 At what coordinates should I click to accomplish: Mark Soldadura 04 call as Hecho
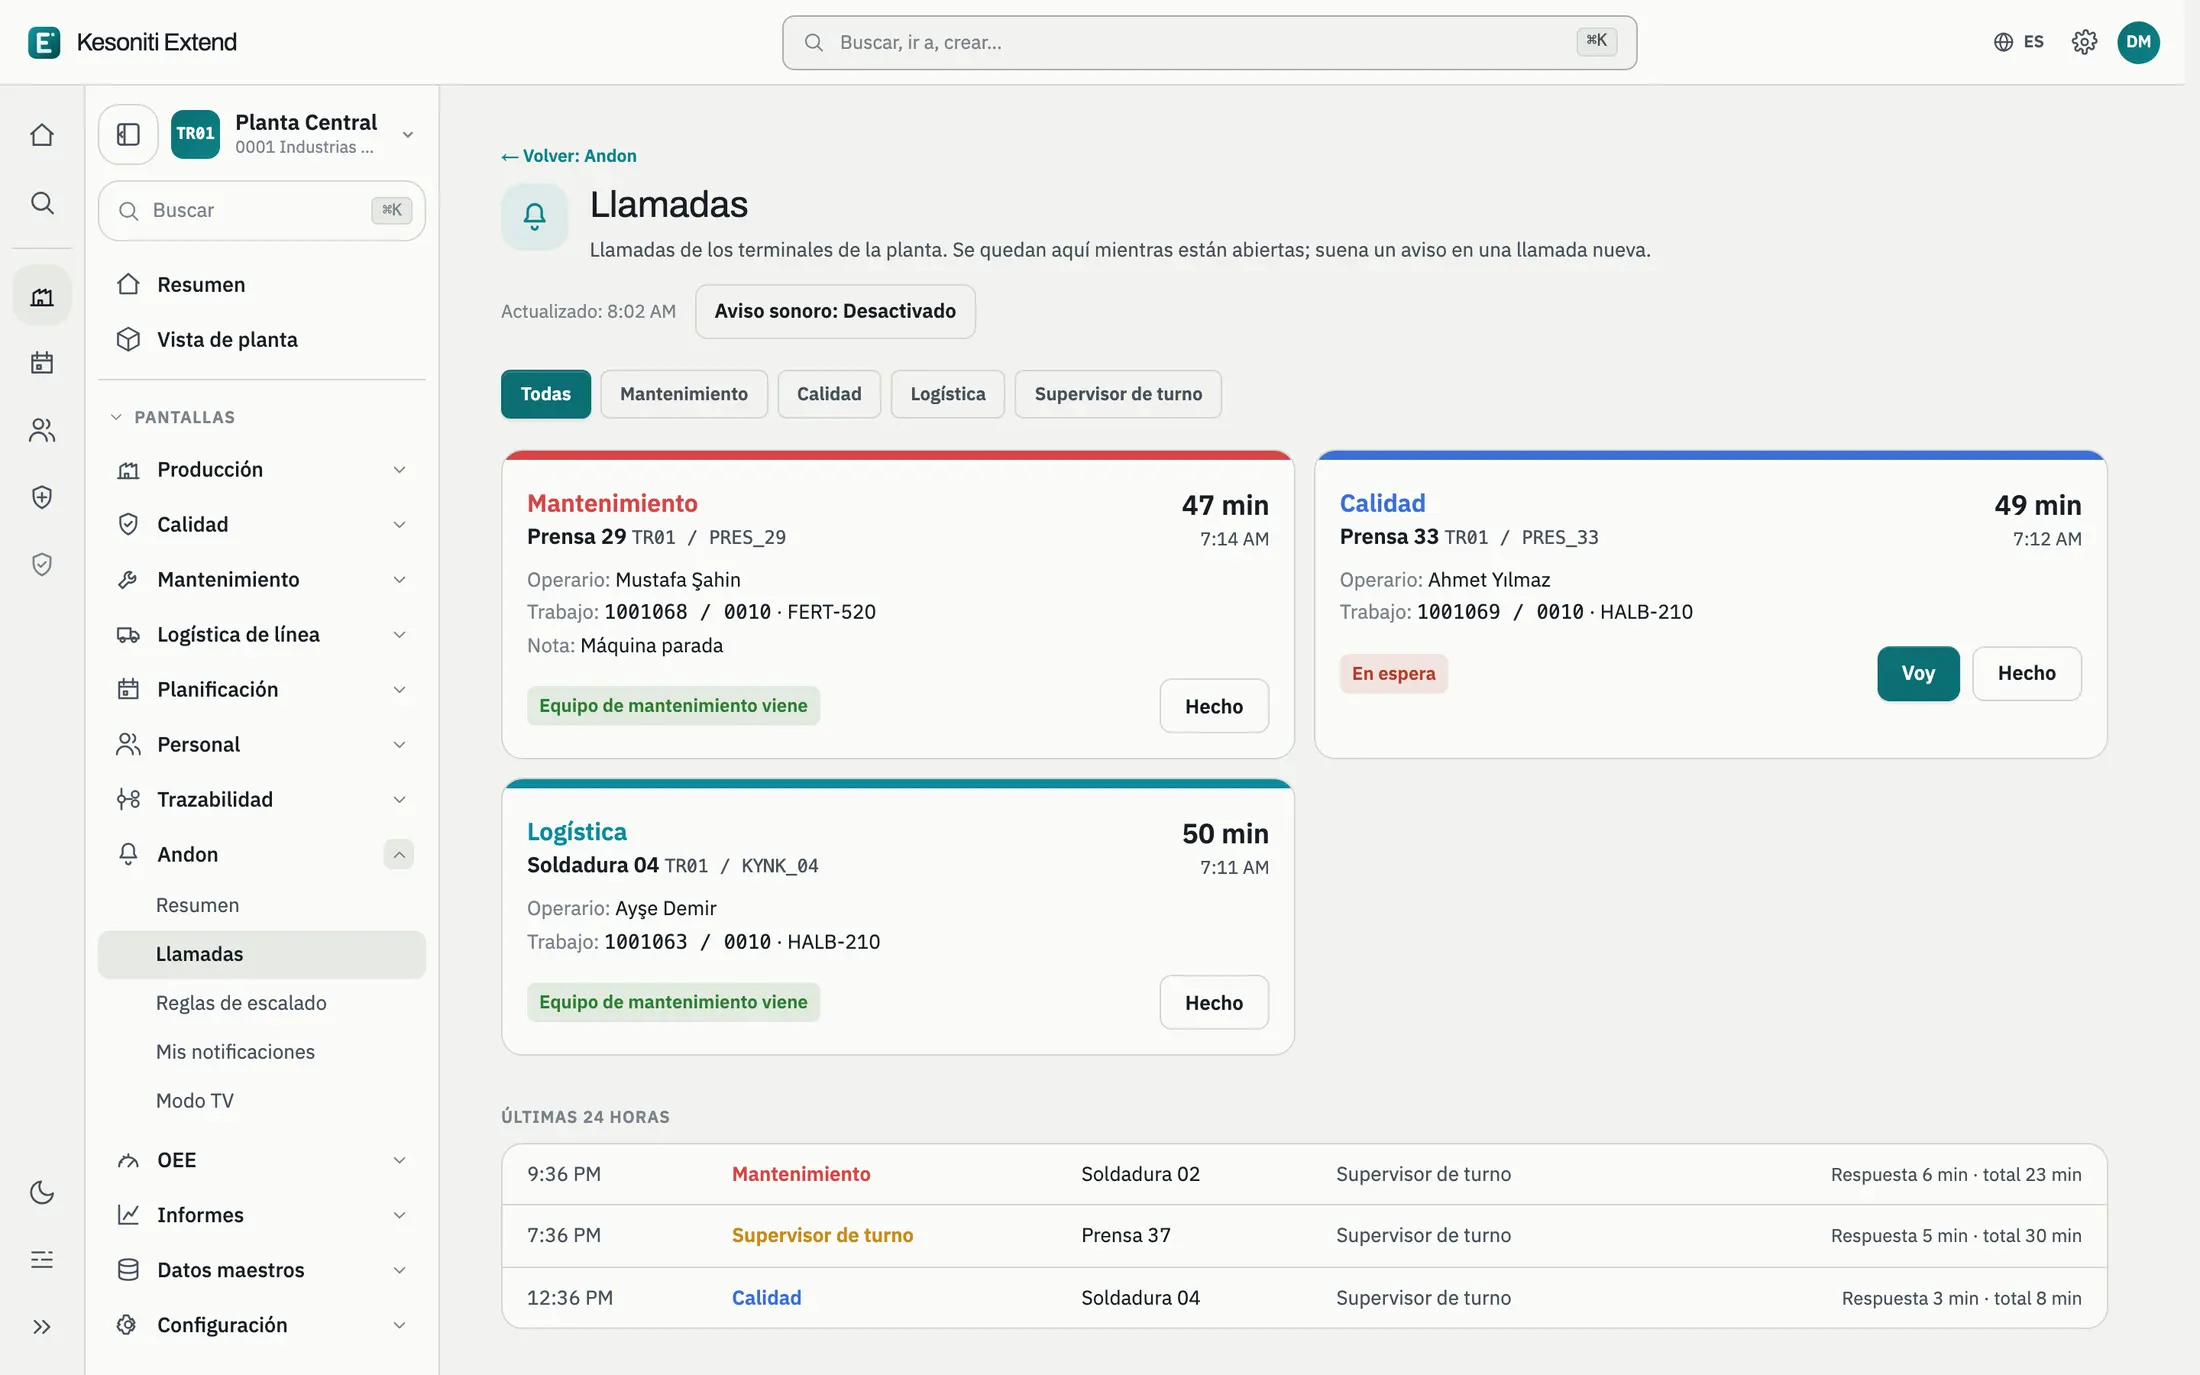pyautogui.click(x=1214, y=1002)
